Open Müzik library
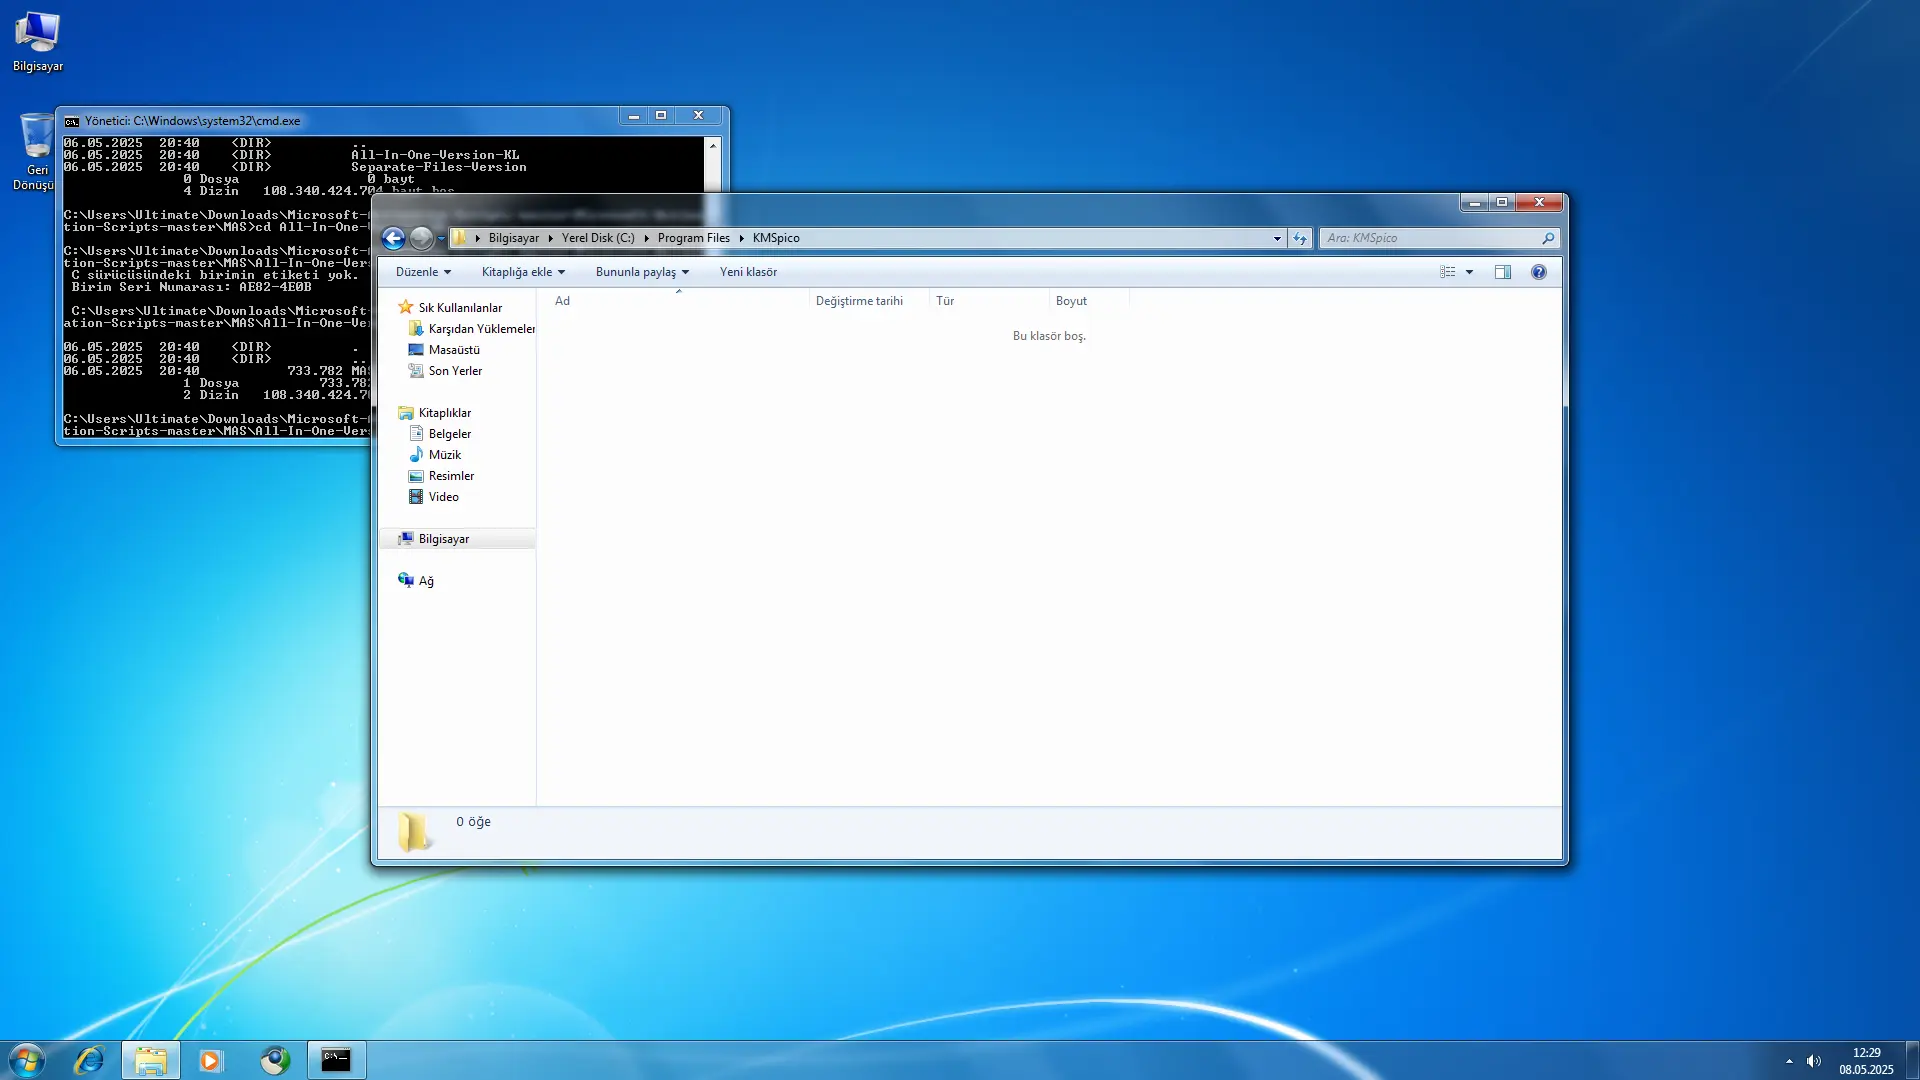The width and height of the screenshot is (1920, 1080). (x=444, y=455)
